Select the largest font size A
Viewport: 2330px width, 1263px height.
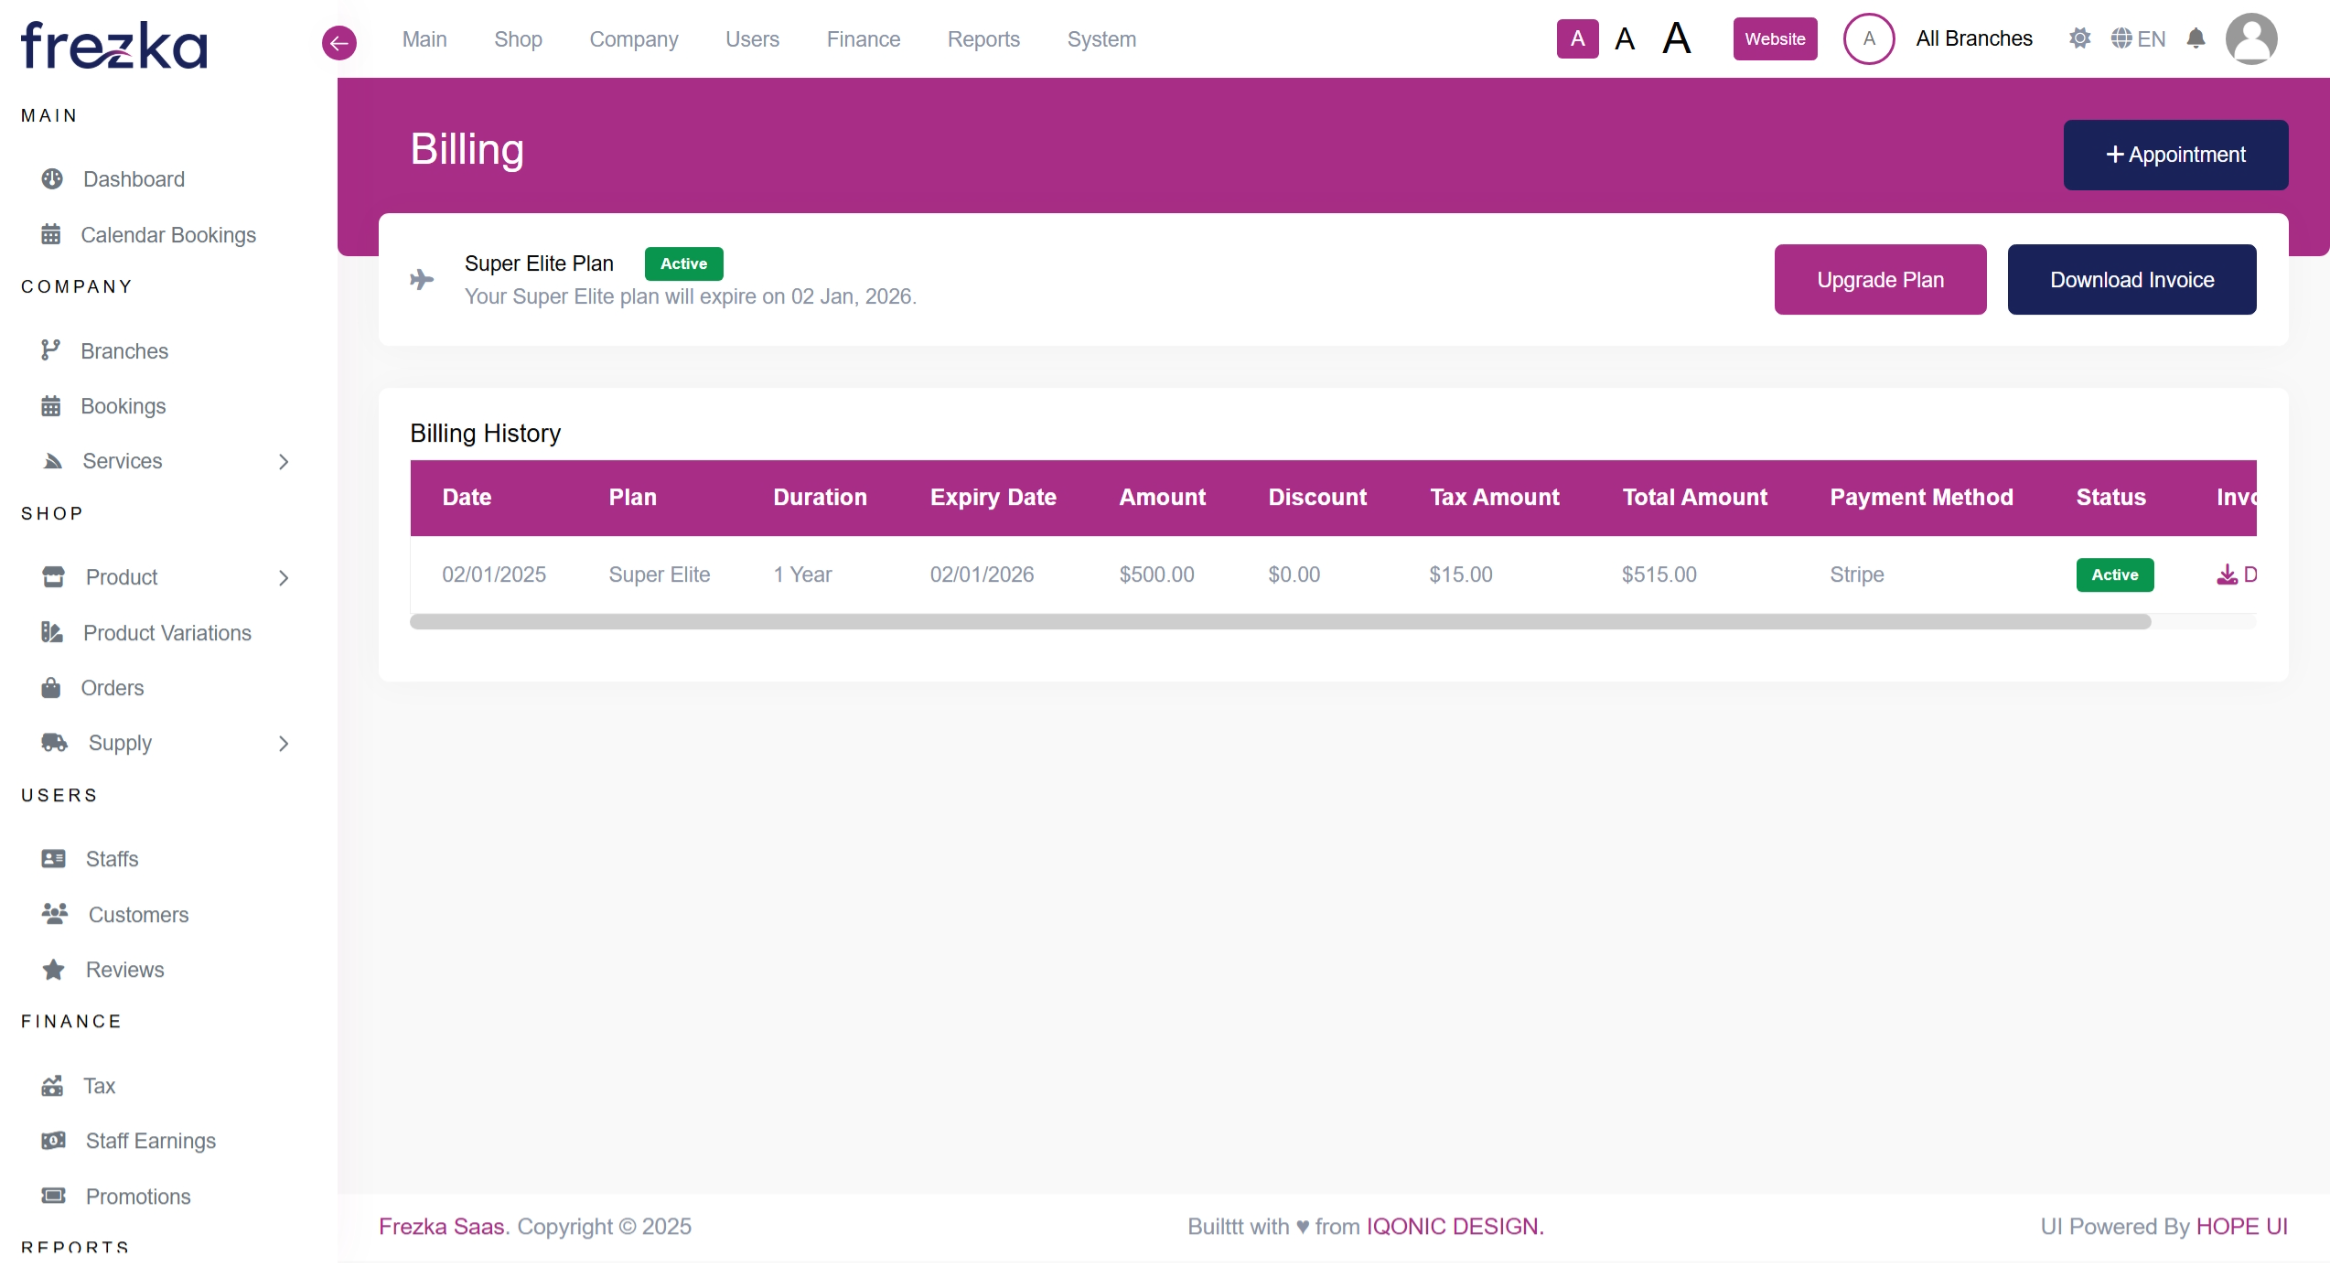[1677, 39]
